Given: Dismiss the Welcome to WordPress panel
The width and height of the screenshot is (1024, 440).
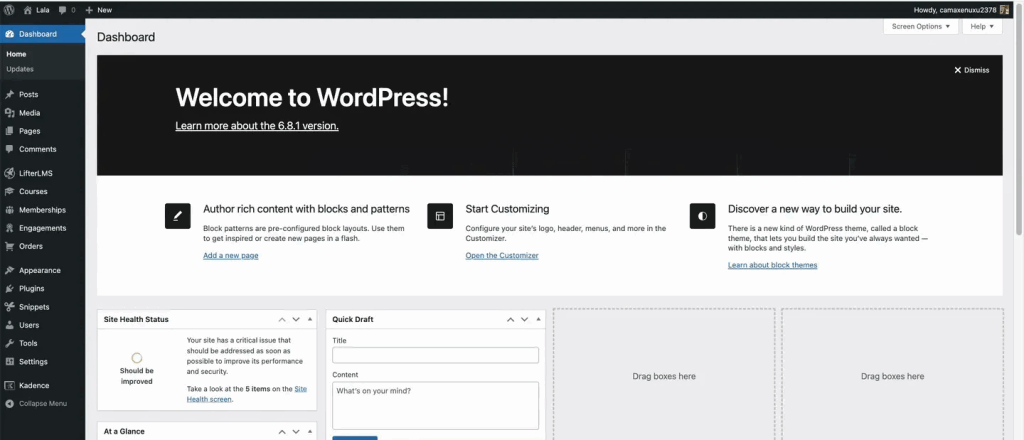Looking at the screenshot, I should [x=972, y=70].
